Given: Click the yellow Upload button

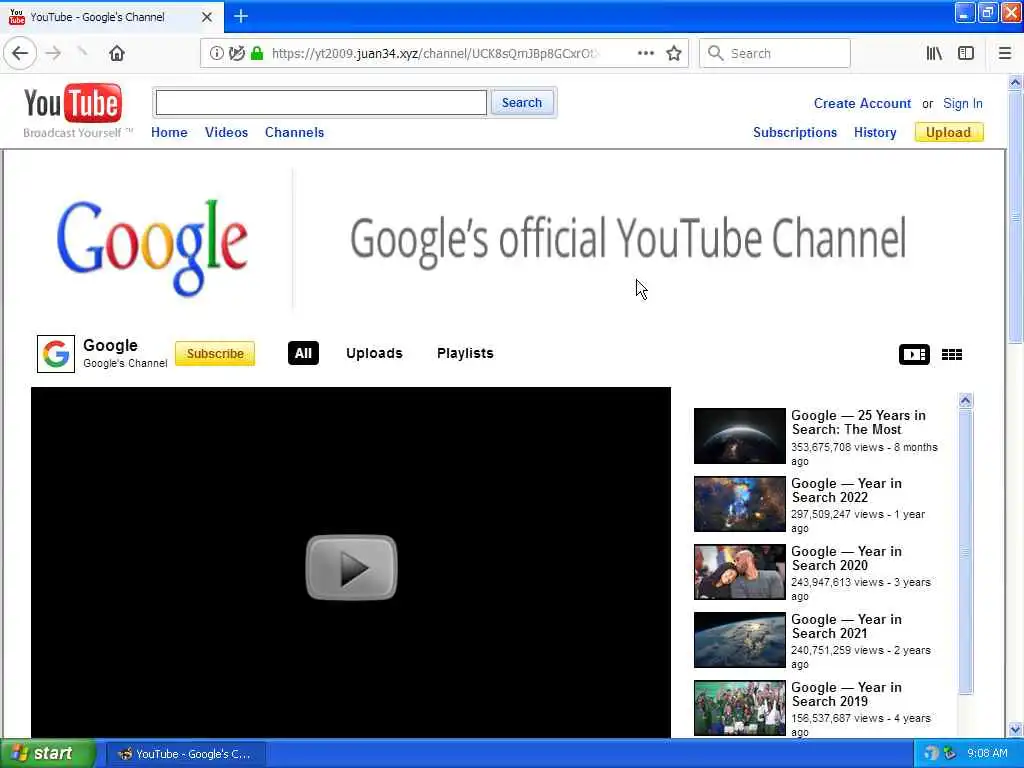Looking at the screenshot, I should [948, 133].
